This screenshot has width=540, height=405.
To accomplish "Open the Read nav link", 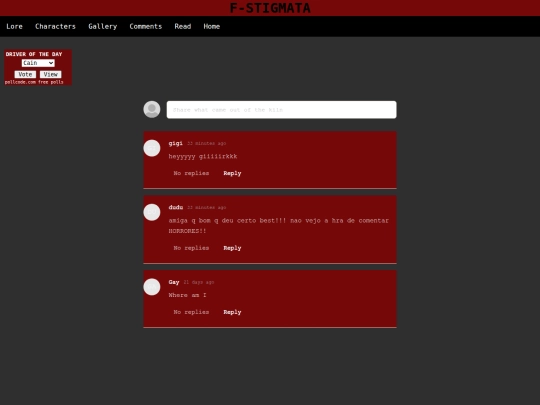I will click(x=183, y=27).
